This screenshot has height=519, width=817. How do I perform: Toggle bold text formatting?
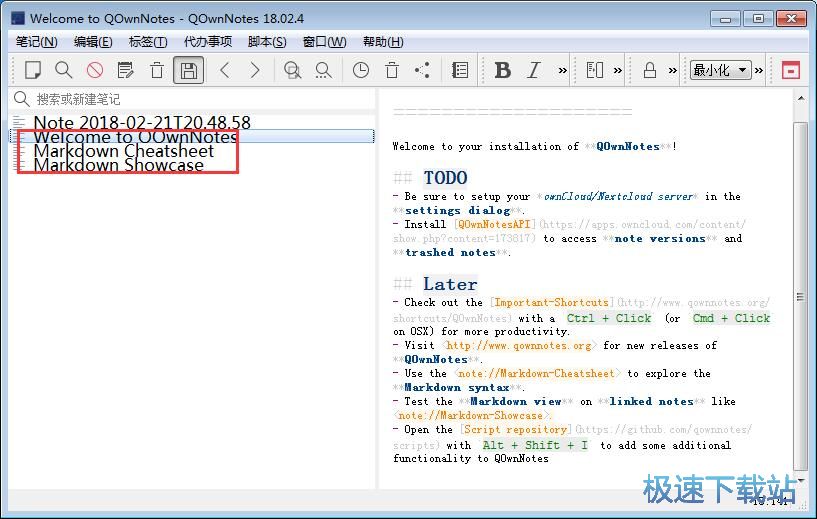click(x=502, y=70)
